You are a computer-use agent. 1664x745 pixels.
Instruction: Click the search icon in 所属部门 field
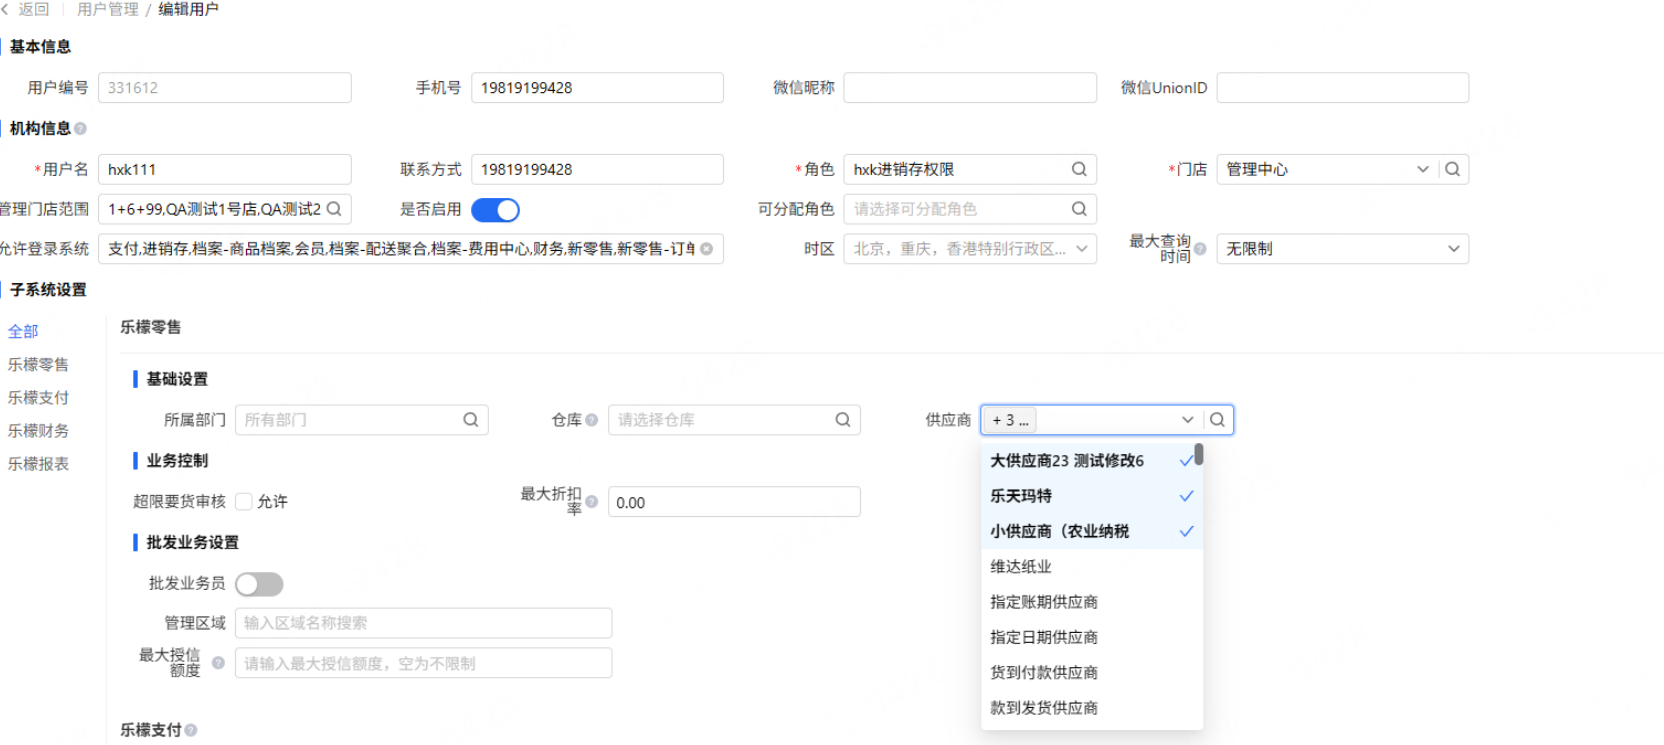(470, 420)
